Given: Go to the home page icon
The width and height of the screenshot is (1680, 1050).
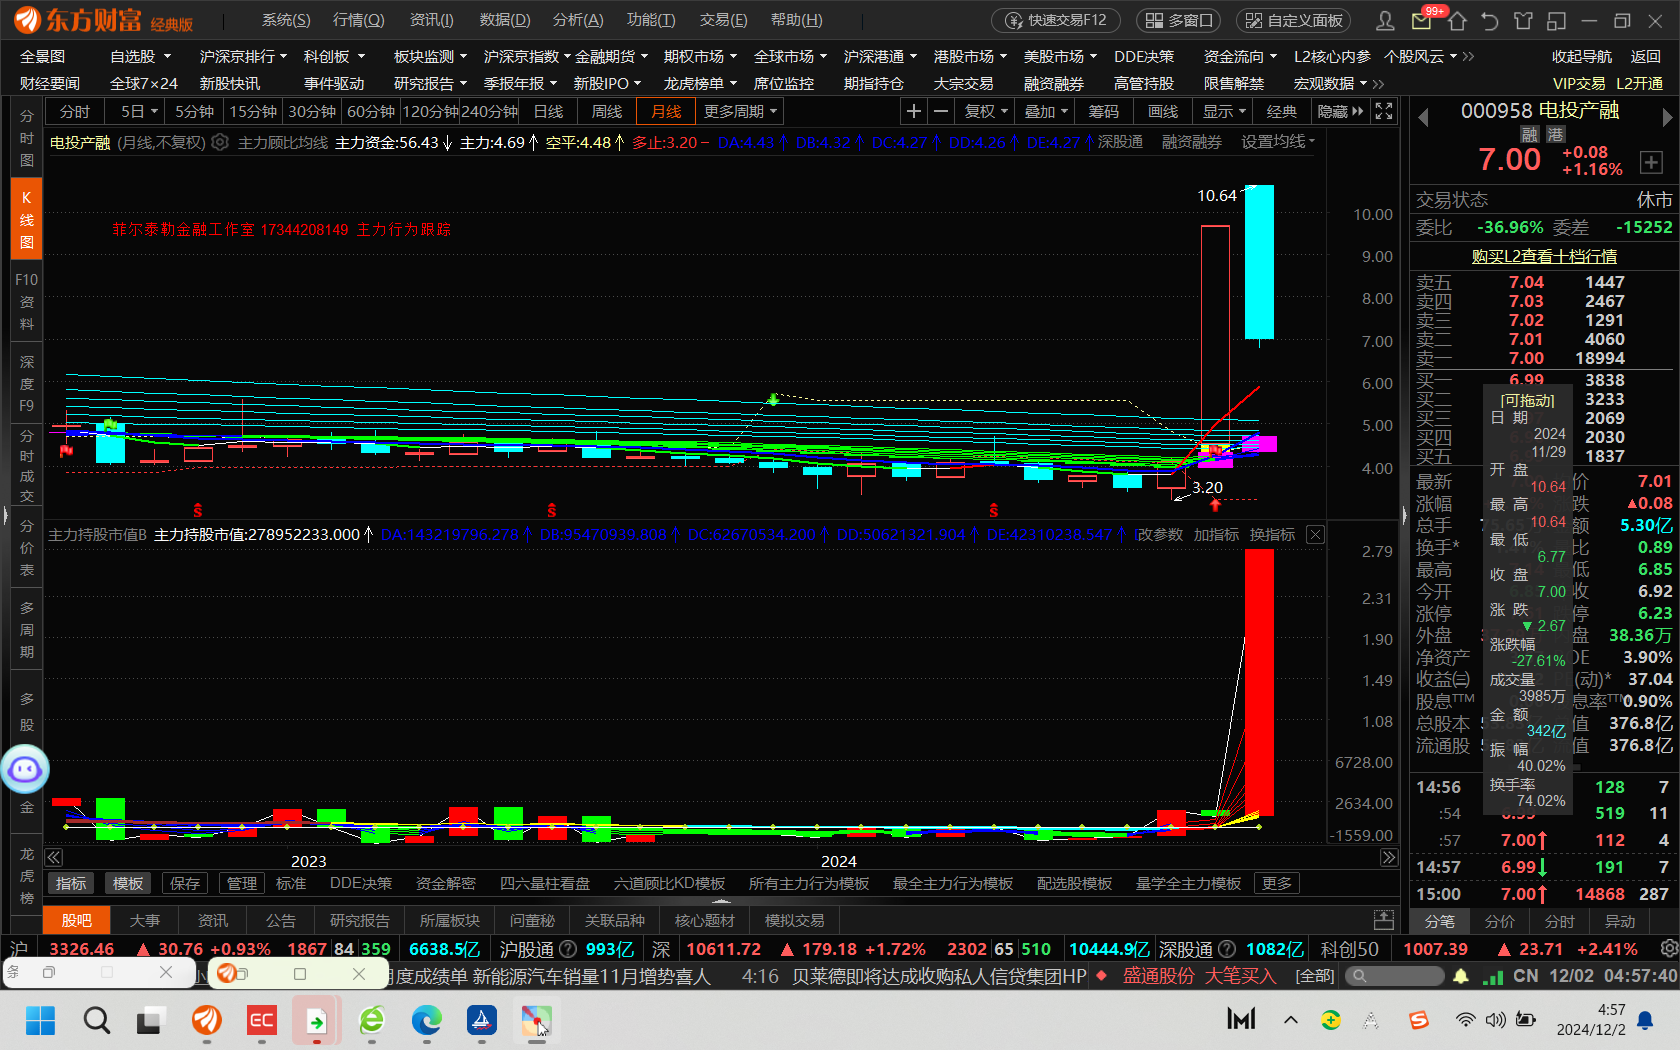Looking at the screenshot, I should [x=1457, y=20].
